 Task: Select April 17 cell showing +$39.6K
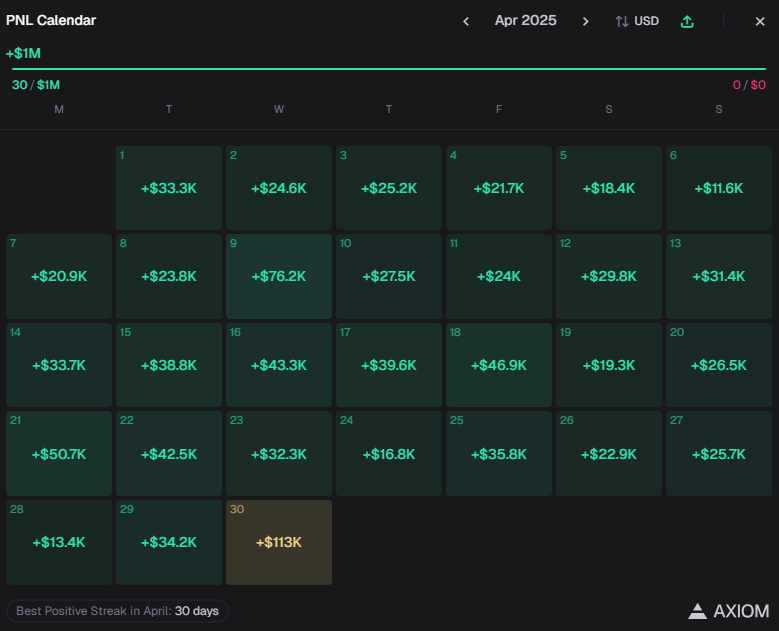pos(389,365)
